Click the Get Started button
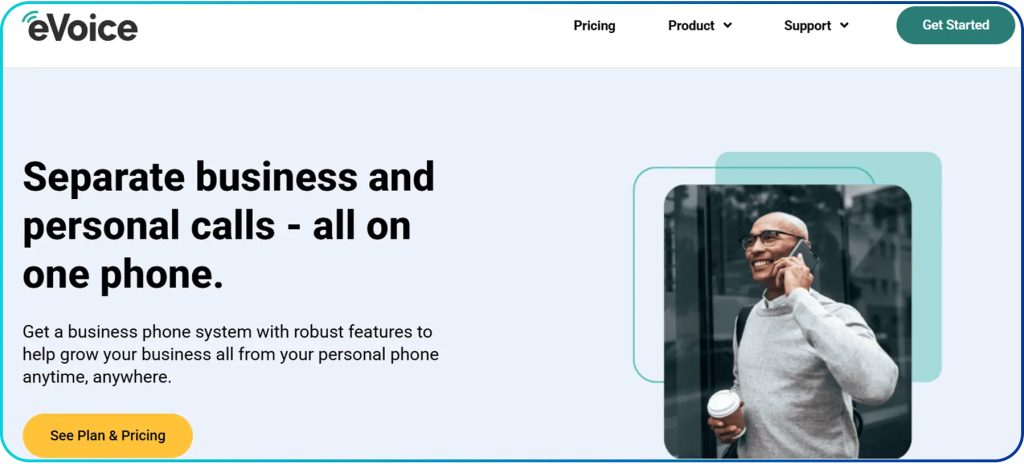Screen dimensions: 1024x468 pos(955,25)
